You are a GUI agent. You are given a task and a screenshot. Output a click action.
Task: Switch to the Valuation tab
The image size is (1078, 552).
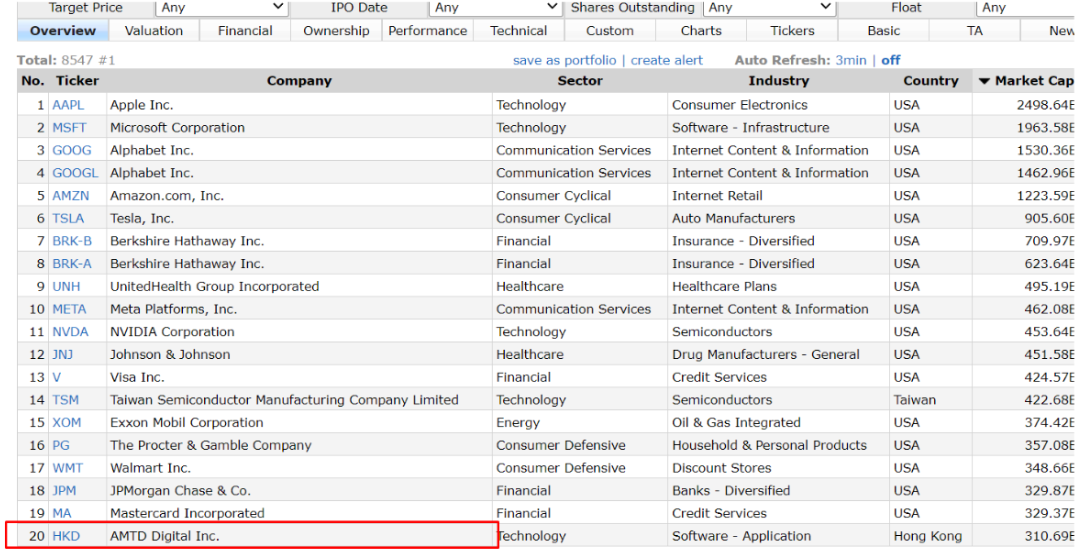tap(154, 31)
